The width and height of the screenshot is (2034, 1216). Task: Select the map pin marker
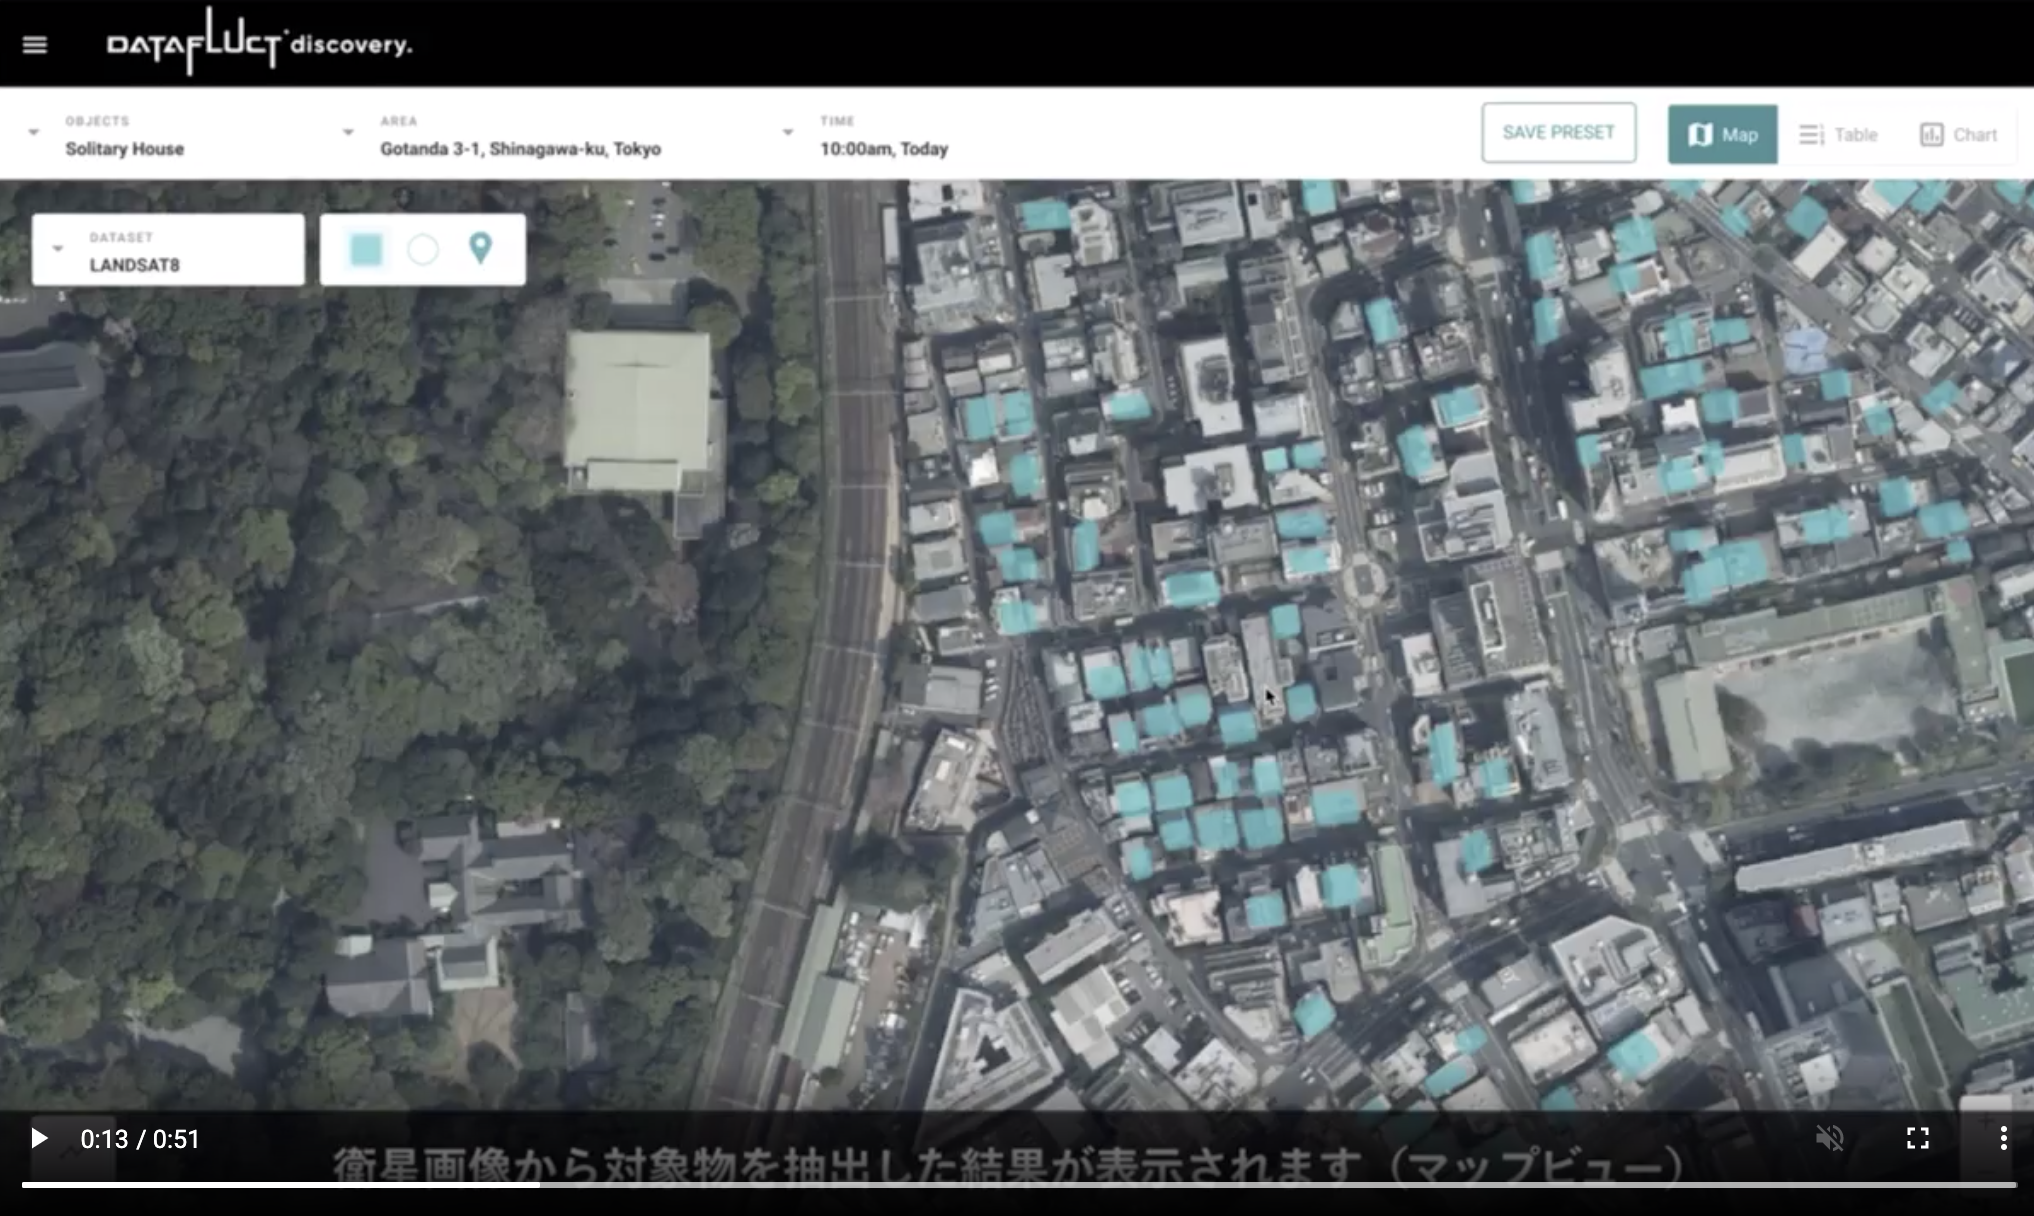click(x=480, y=248)
